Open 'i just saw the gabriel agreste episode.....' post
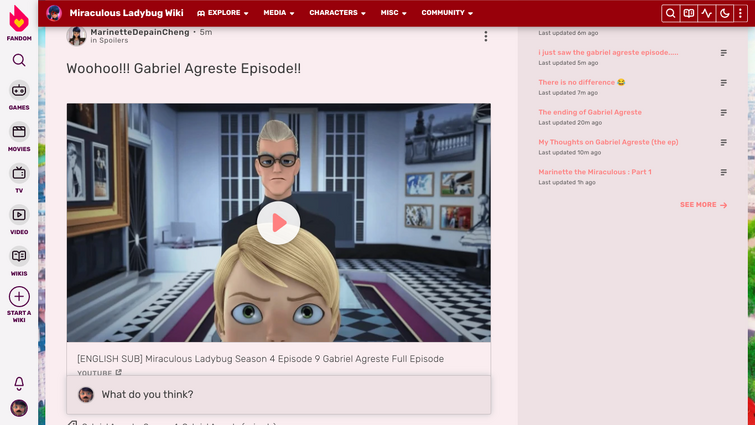Viewport: 755px width, 425px height. click(608, 52)
